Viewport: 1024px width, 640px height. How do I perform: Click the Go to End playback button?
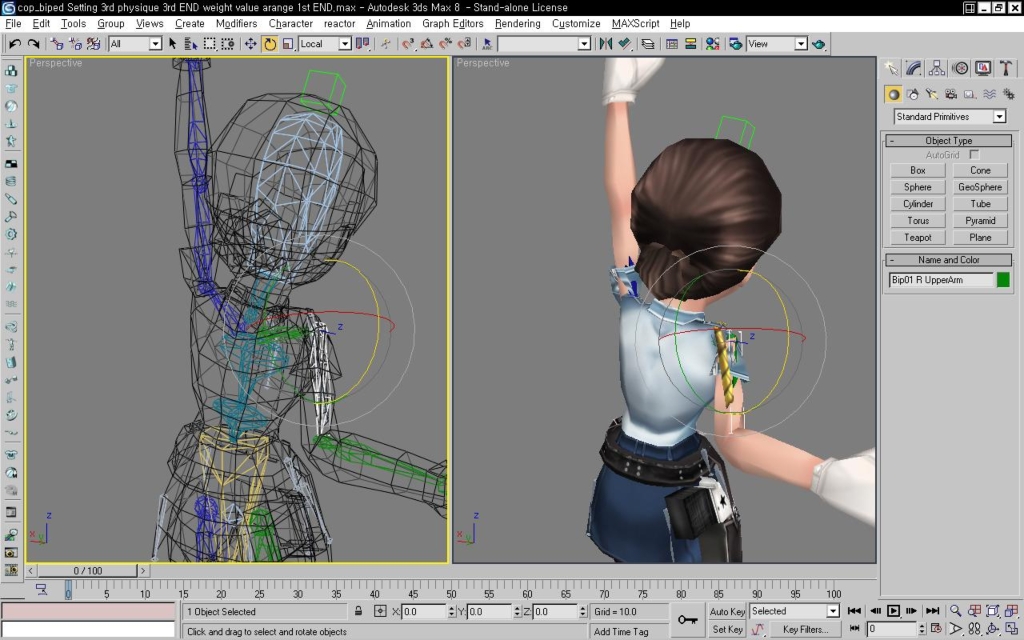933,611
